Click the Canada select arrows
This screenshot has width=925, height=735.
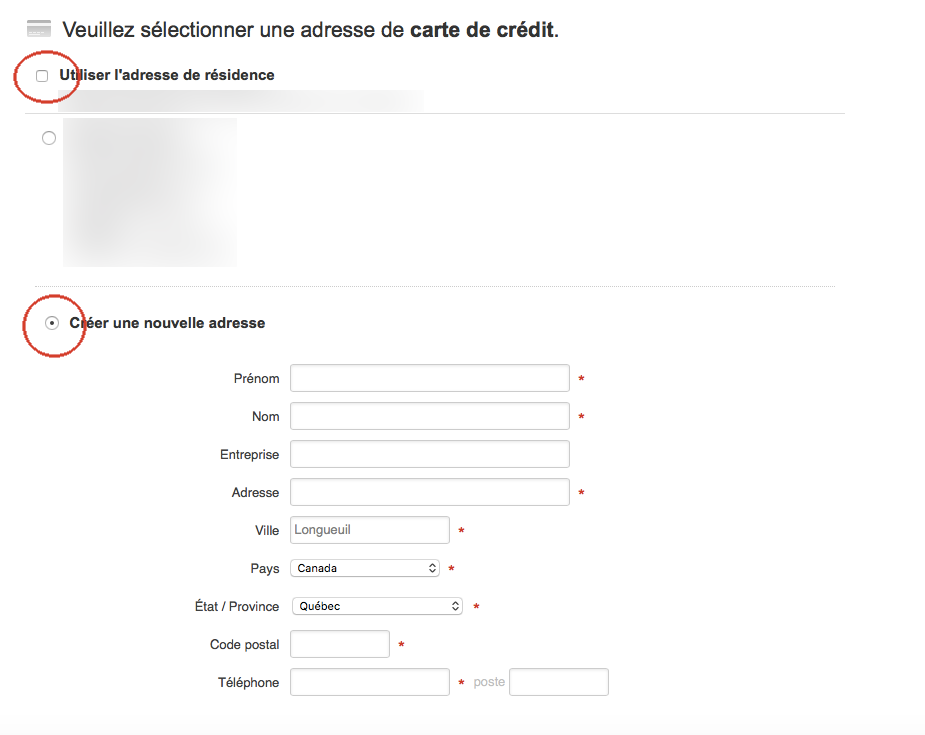click(432, 568)
